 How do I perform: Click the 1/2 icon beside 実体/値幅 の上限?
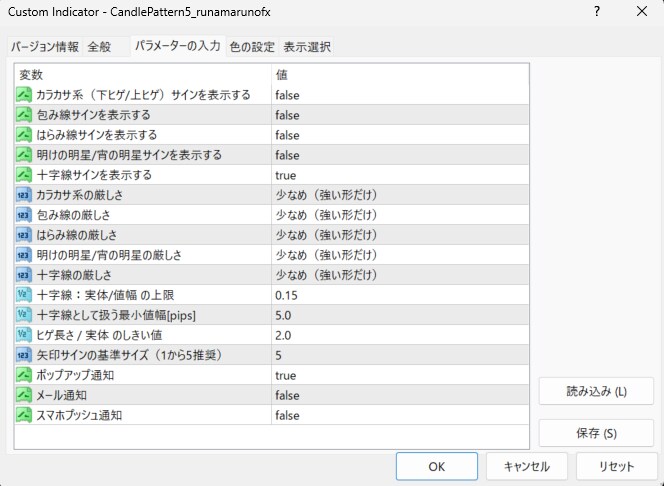[24, 295]
